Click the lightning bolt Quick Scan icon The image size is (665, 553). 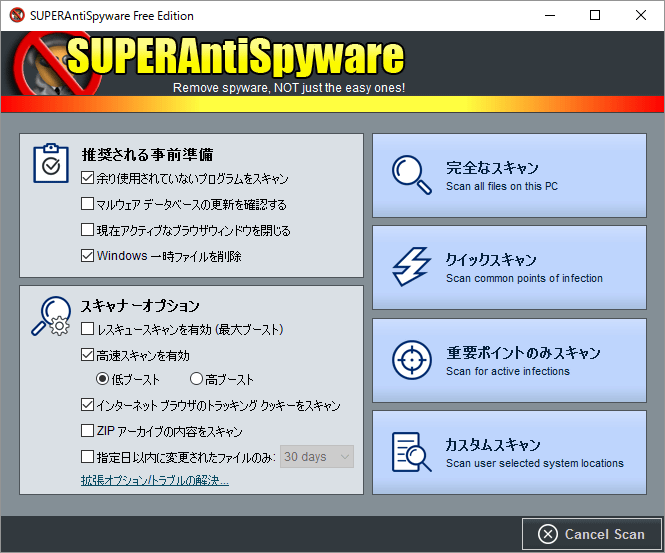pyautogui.click(x=411, y=267)
